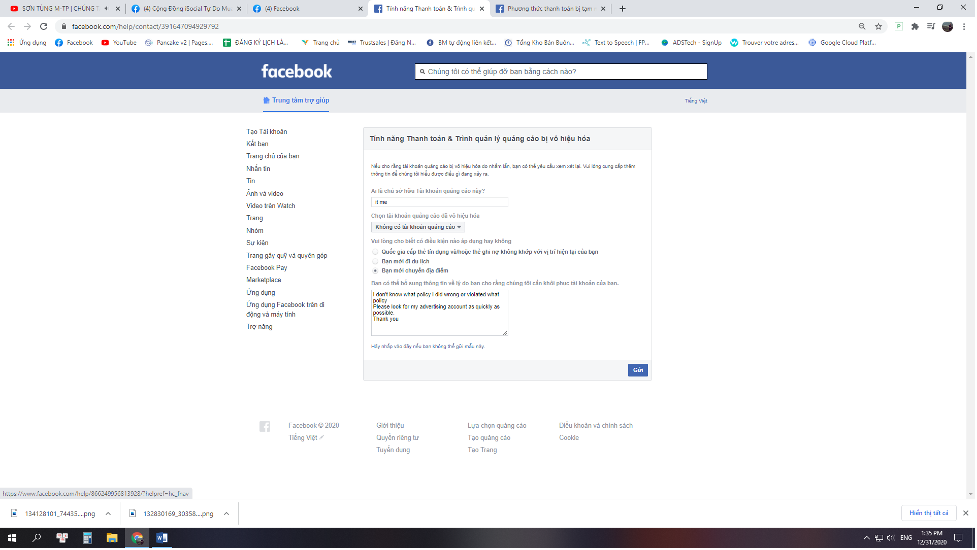Open the 'Không có tài khoản quảng cáo' dropdown
Image resolution: width=977 pixels, height=550 pixels.
coord(417,227)
